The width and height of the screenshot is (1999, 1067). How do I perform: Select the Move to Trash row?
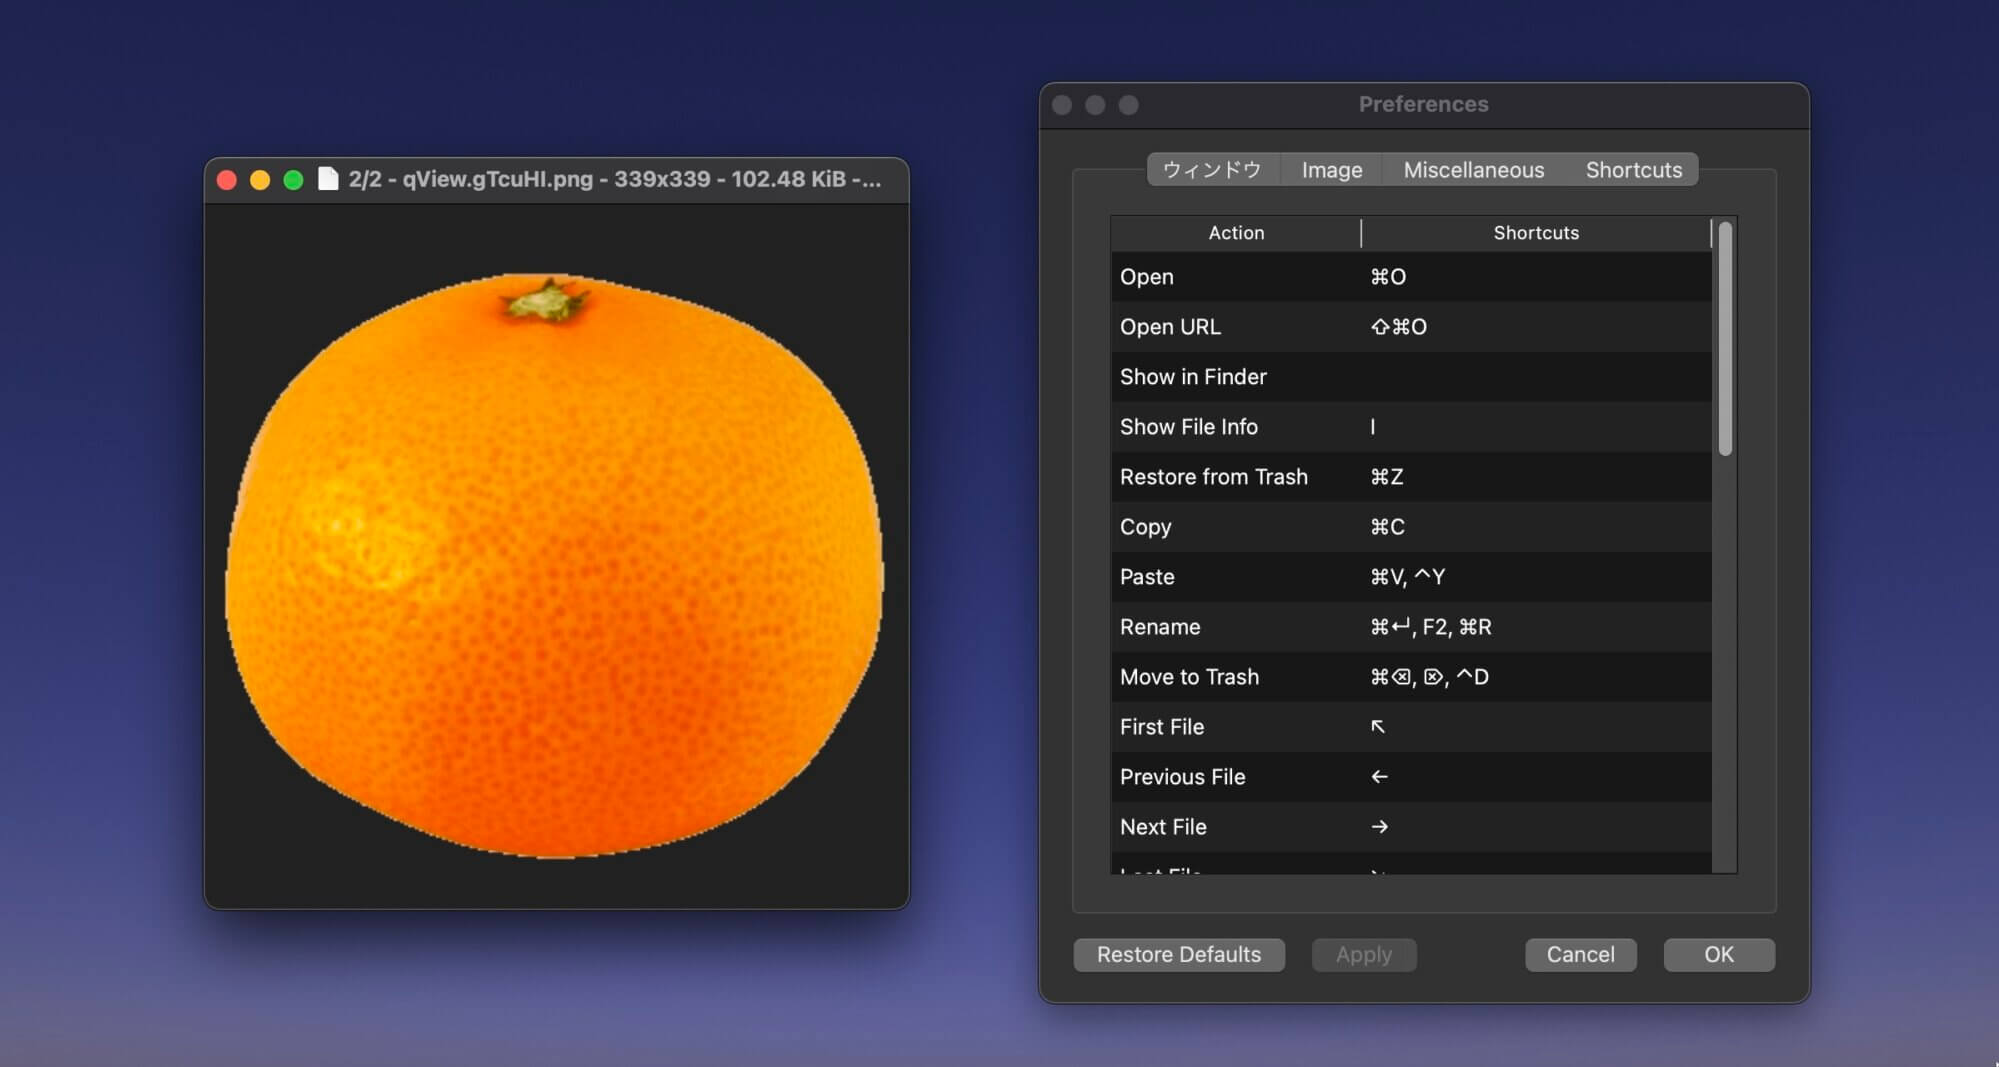pyautogui.click(x=1411, y=677)
